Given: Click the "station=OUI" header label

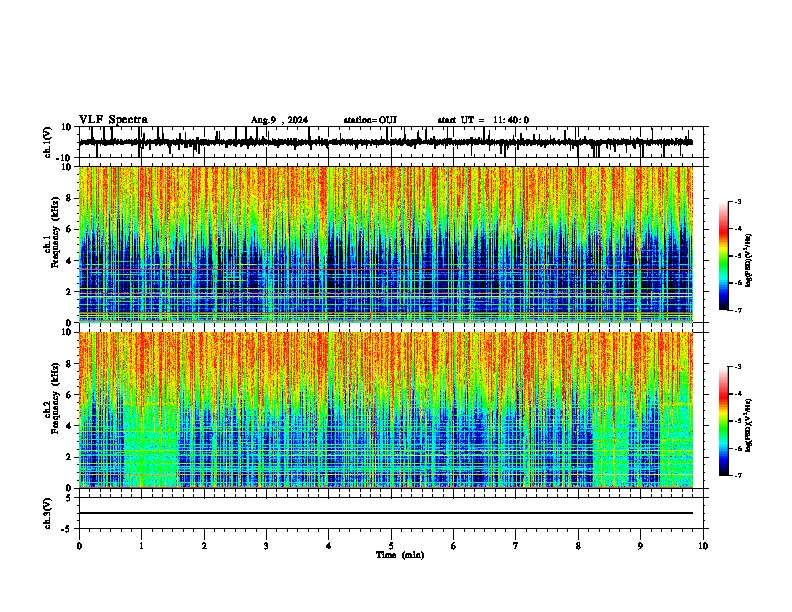Looking at the screenshot, I should [370, 120].
